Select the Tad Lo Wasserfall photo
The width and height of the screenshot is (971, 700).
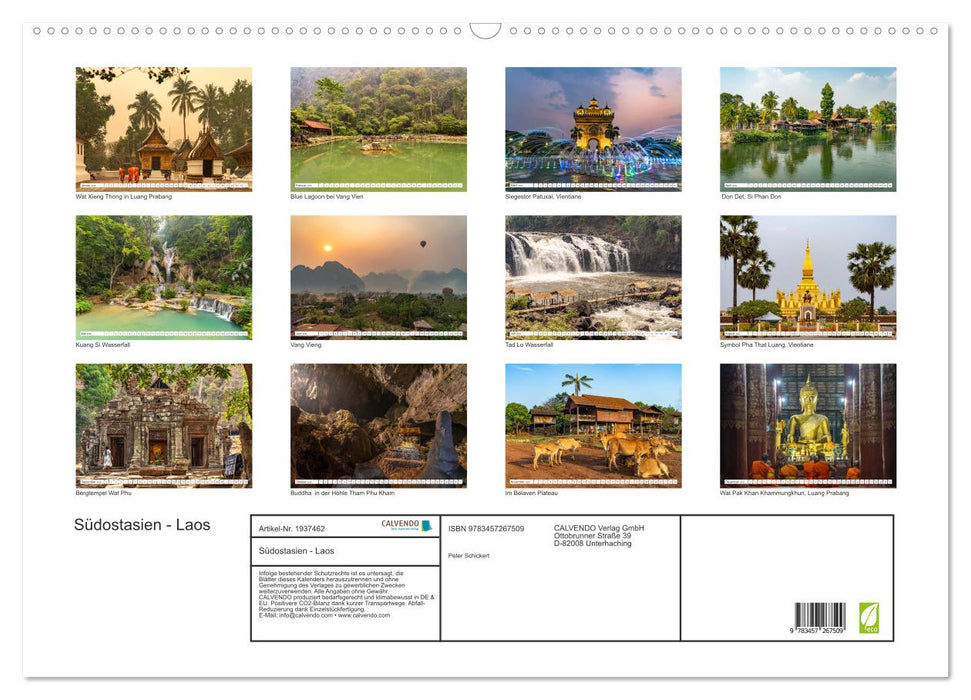(593, 278)
